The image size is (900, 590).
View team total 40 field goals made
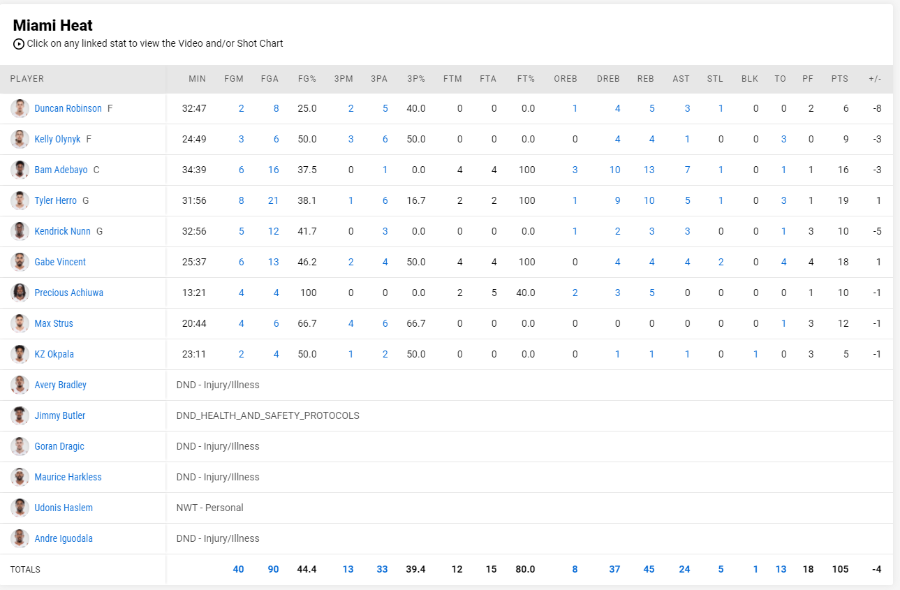tap(238, 569)
